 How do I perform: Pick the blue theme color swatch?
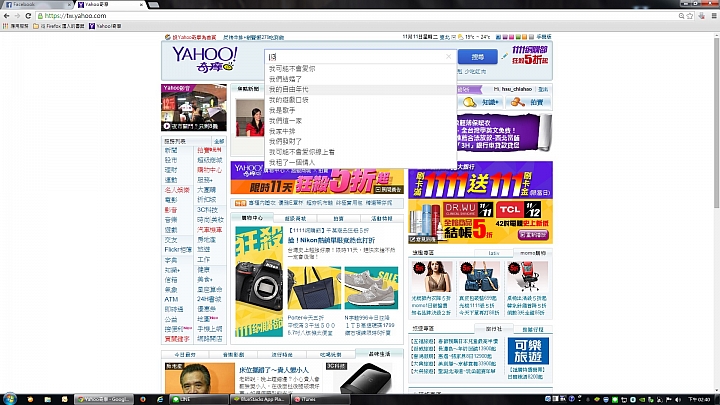point(499,37)
